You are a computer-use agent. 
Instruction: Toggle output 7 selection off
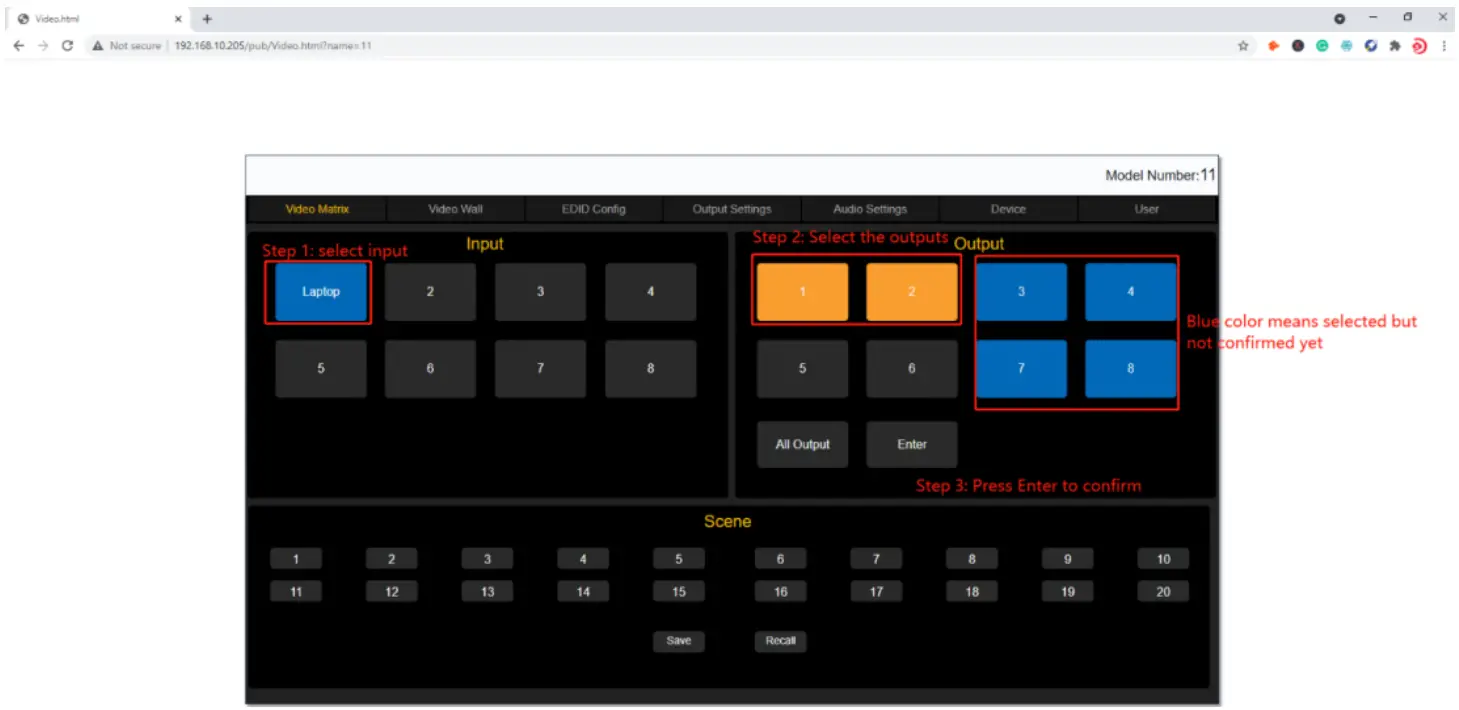coord(1021,368)
